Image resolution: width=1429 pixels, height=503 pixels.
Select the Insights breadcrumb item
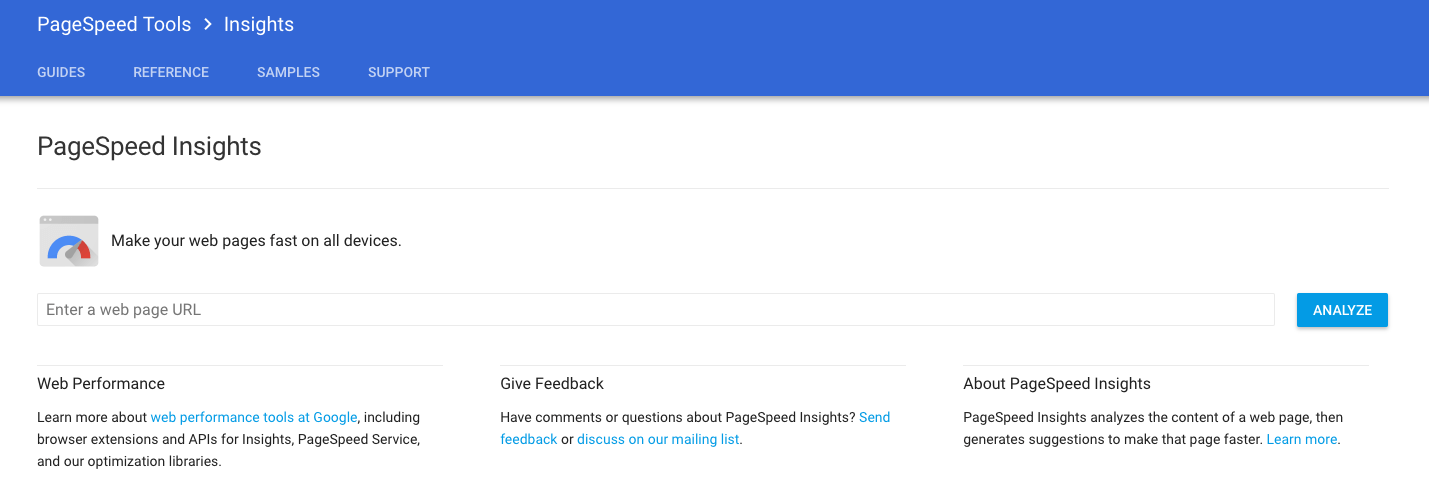click(259, 24)
